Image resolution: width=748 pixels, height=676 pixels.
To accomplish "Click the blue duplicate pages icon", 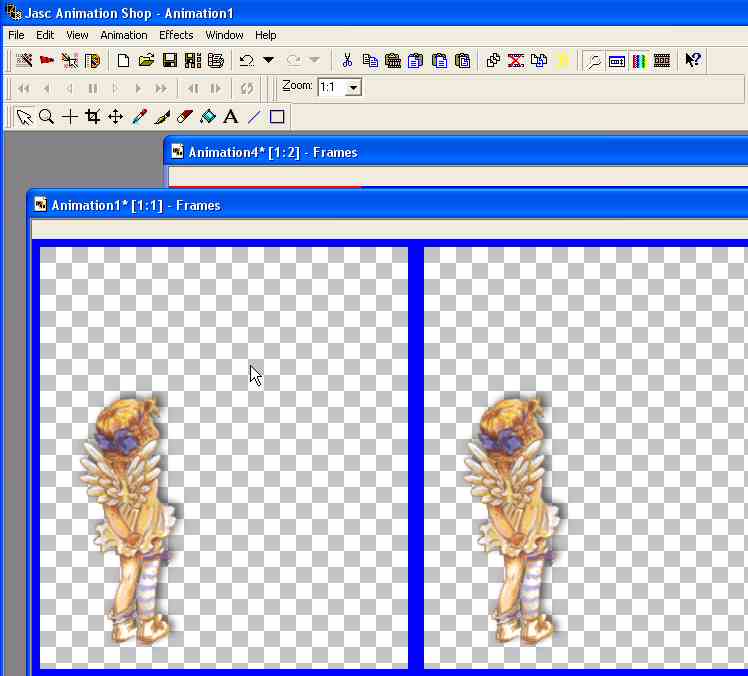I will (539, 61).
